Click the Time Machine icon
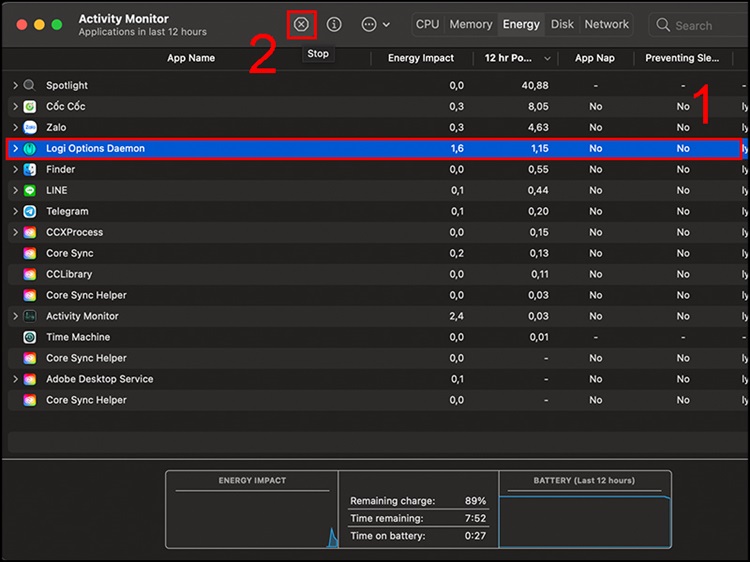This screenshot has width=750, height=562. (x=30, y=338)
